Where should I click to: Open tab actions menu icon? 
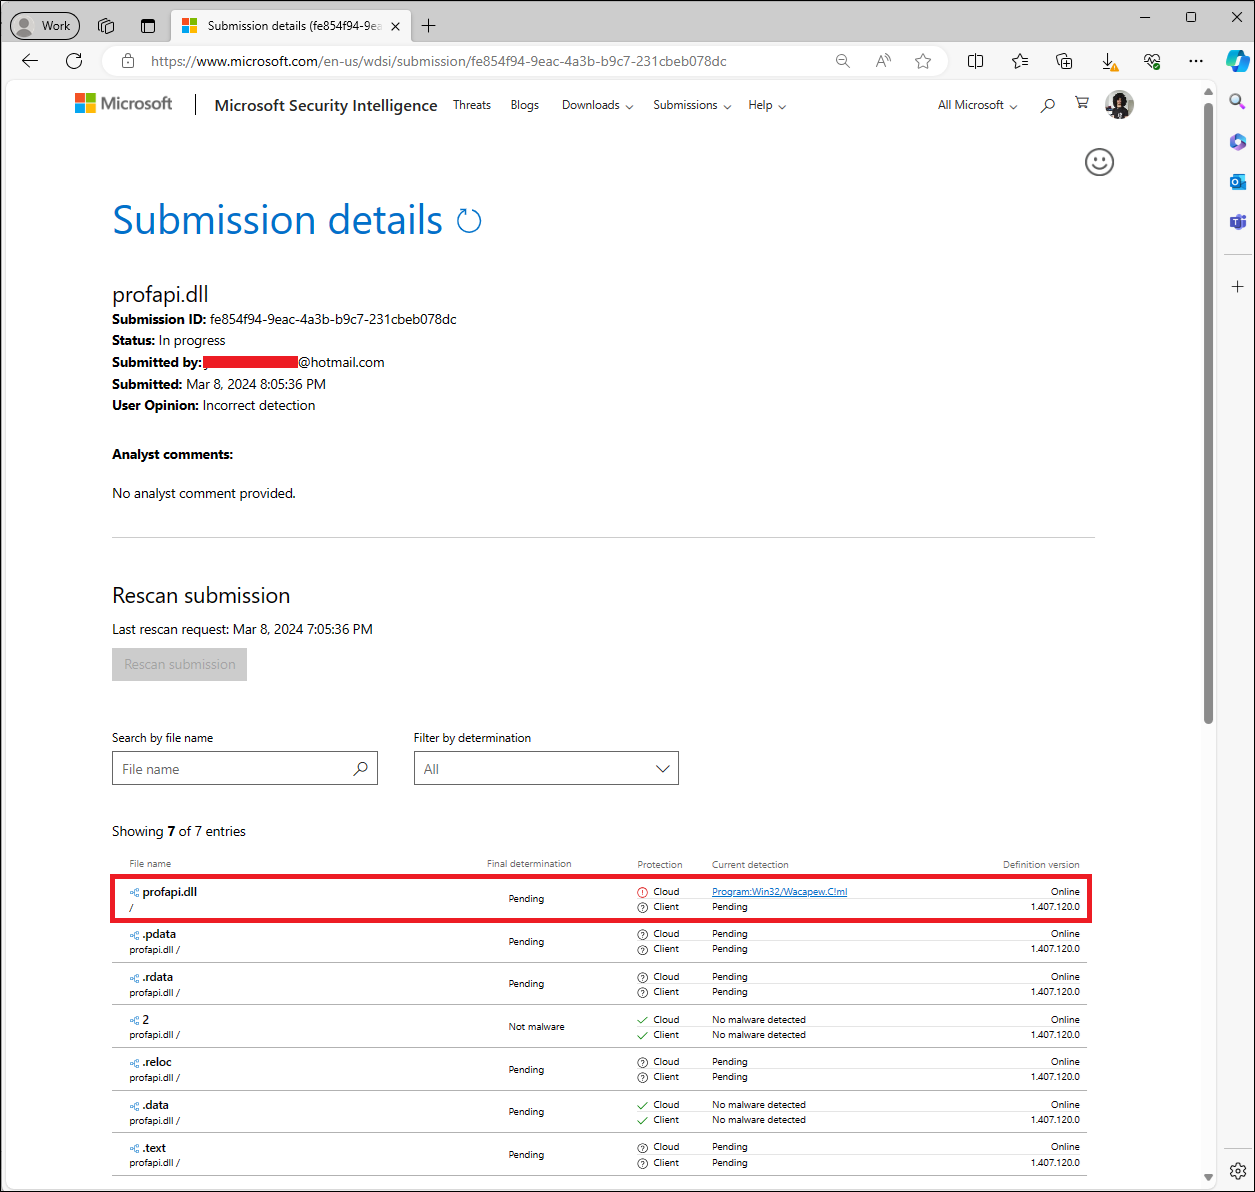point(148,26)
